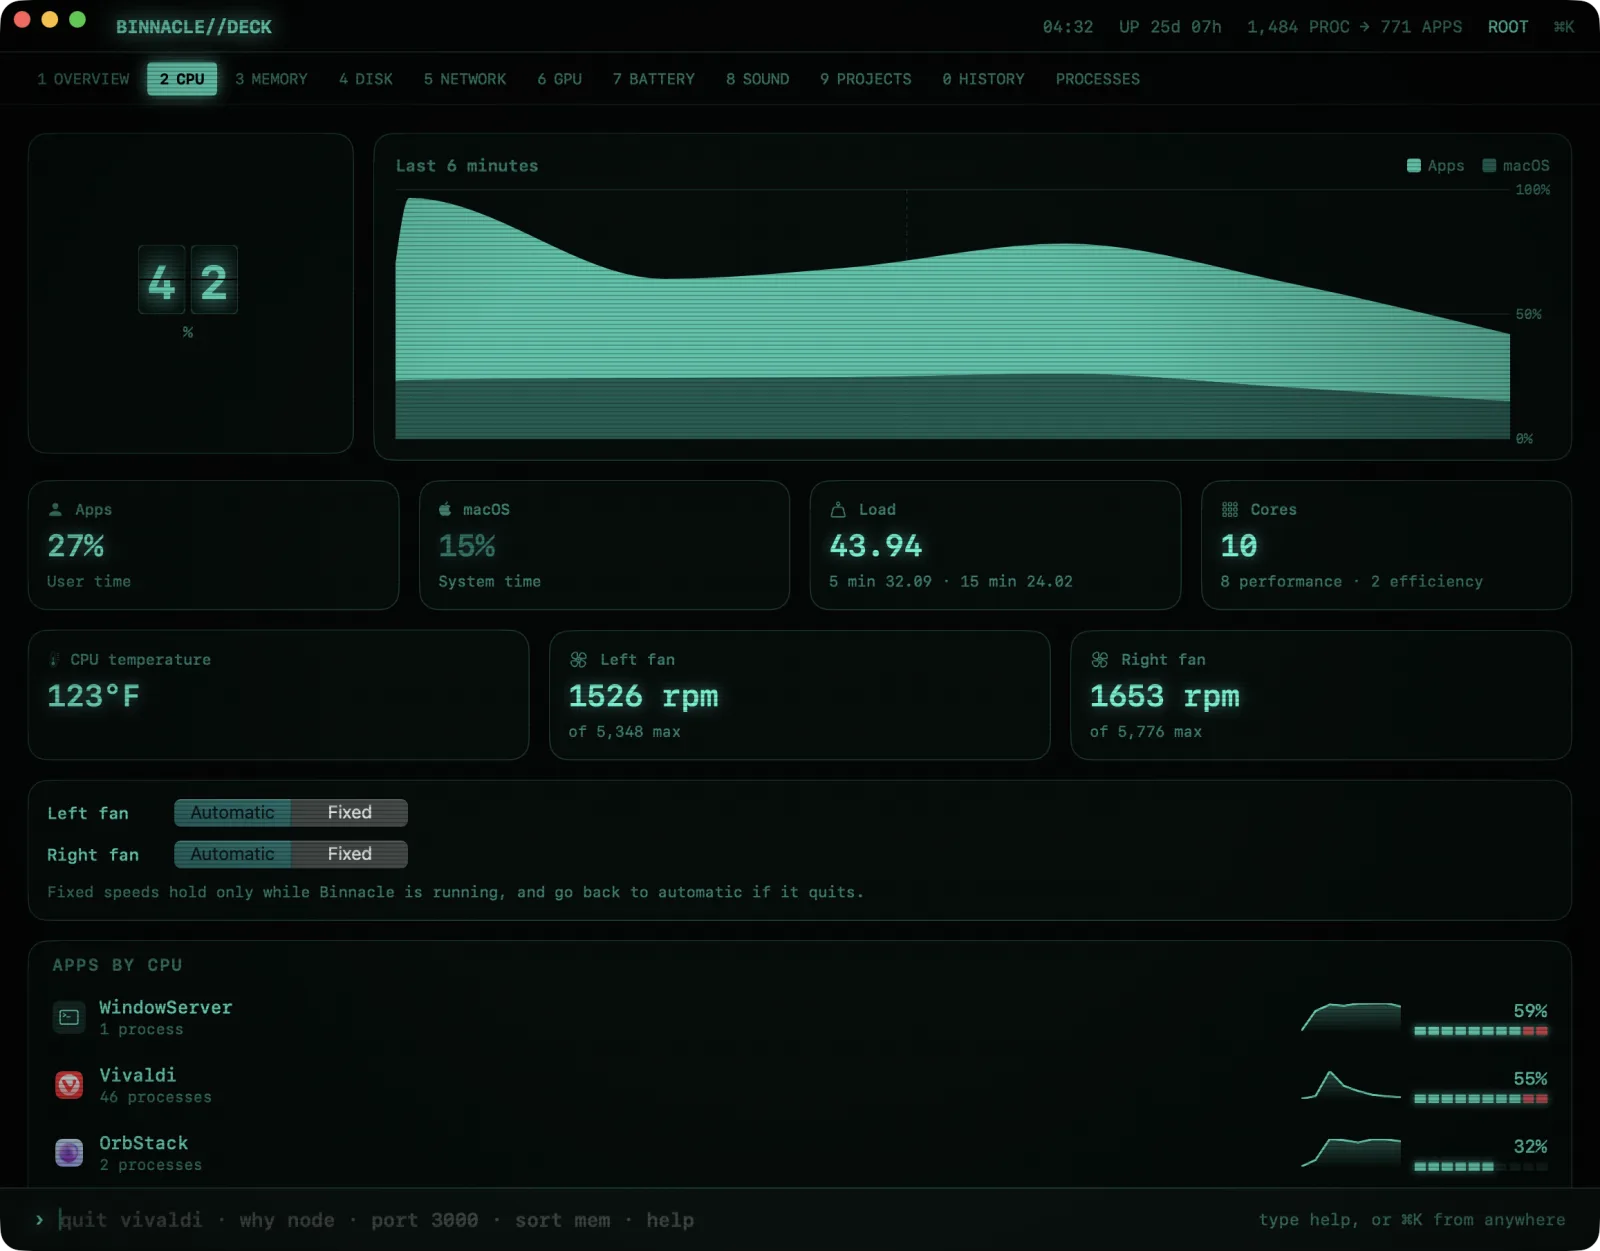Set Left fan to Fixed
Image resolution: width=1600 pixels, height=1251 pixels.
pyautogui.click(x=349, y=813)
